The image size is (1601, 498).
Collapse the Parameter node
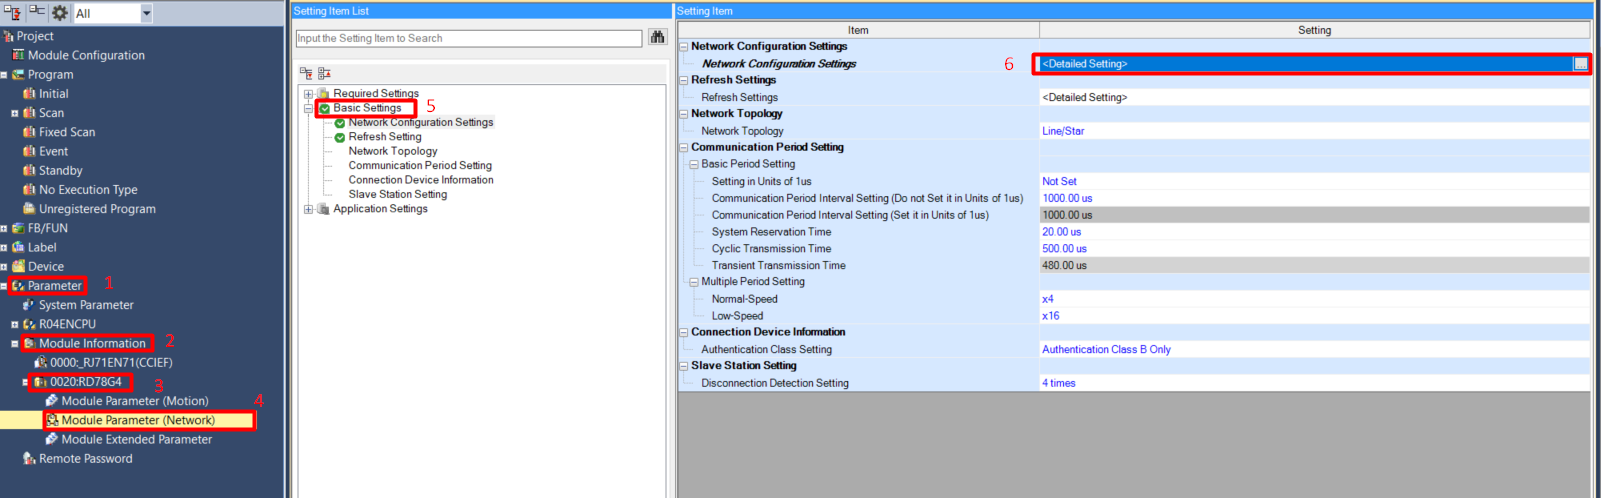click(x=4, y=286)
